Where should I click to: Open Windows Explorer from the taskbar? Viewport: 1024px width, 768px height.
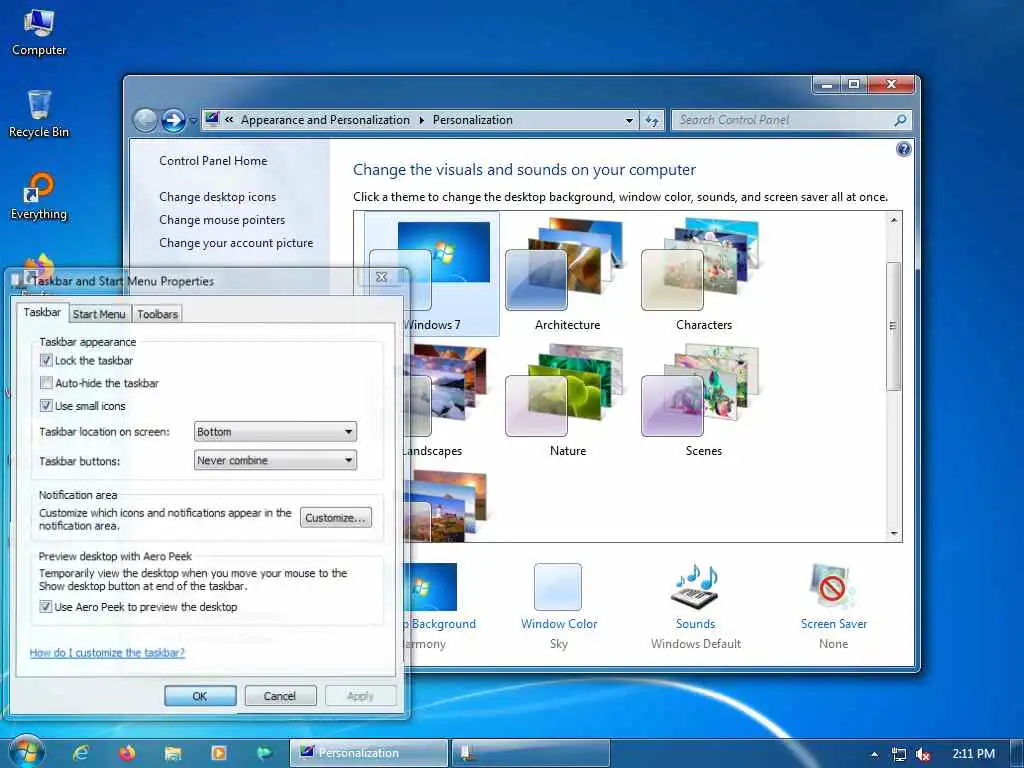pyautogui.click(x=172, y=753)
